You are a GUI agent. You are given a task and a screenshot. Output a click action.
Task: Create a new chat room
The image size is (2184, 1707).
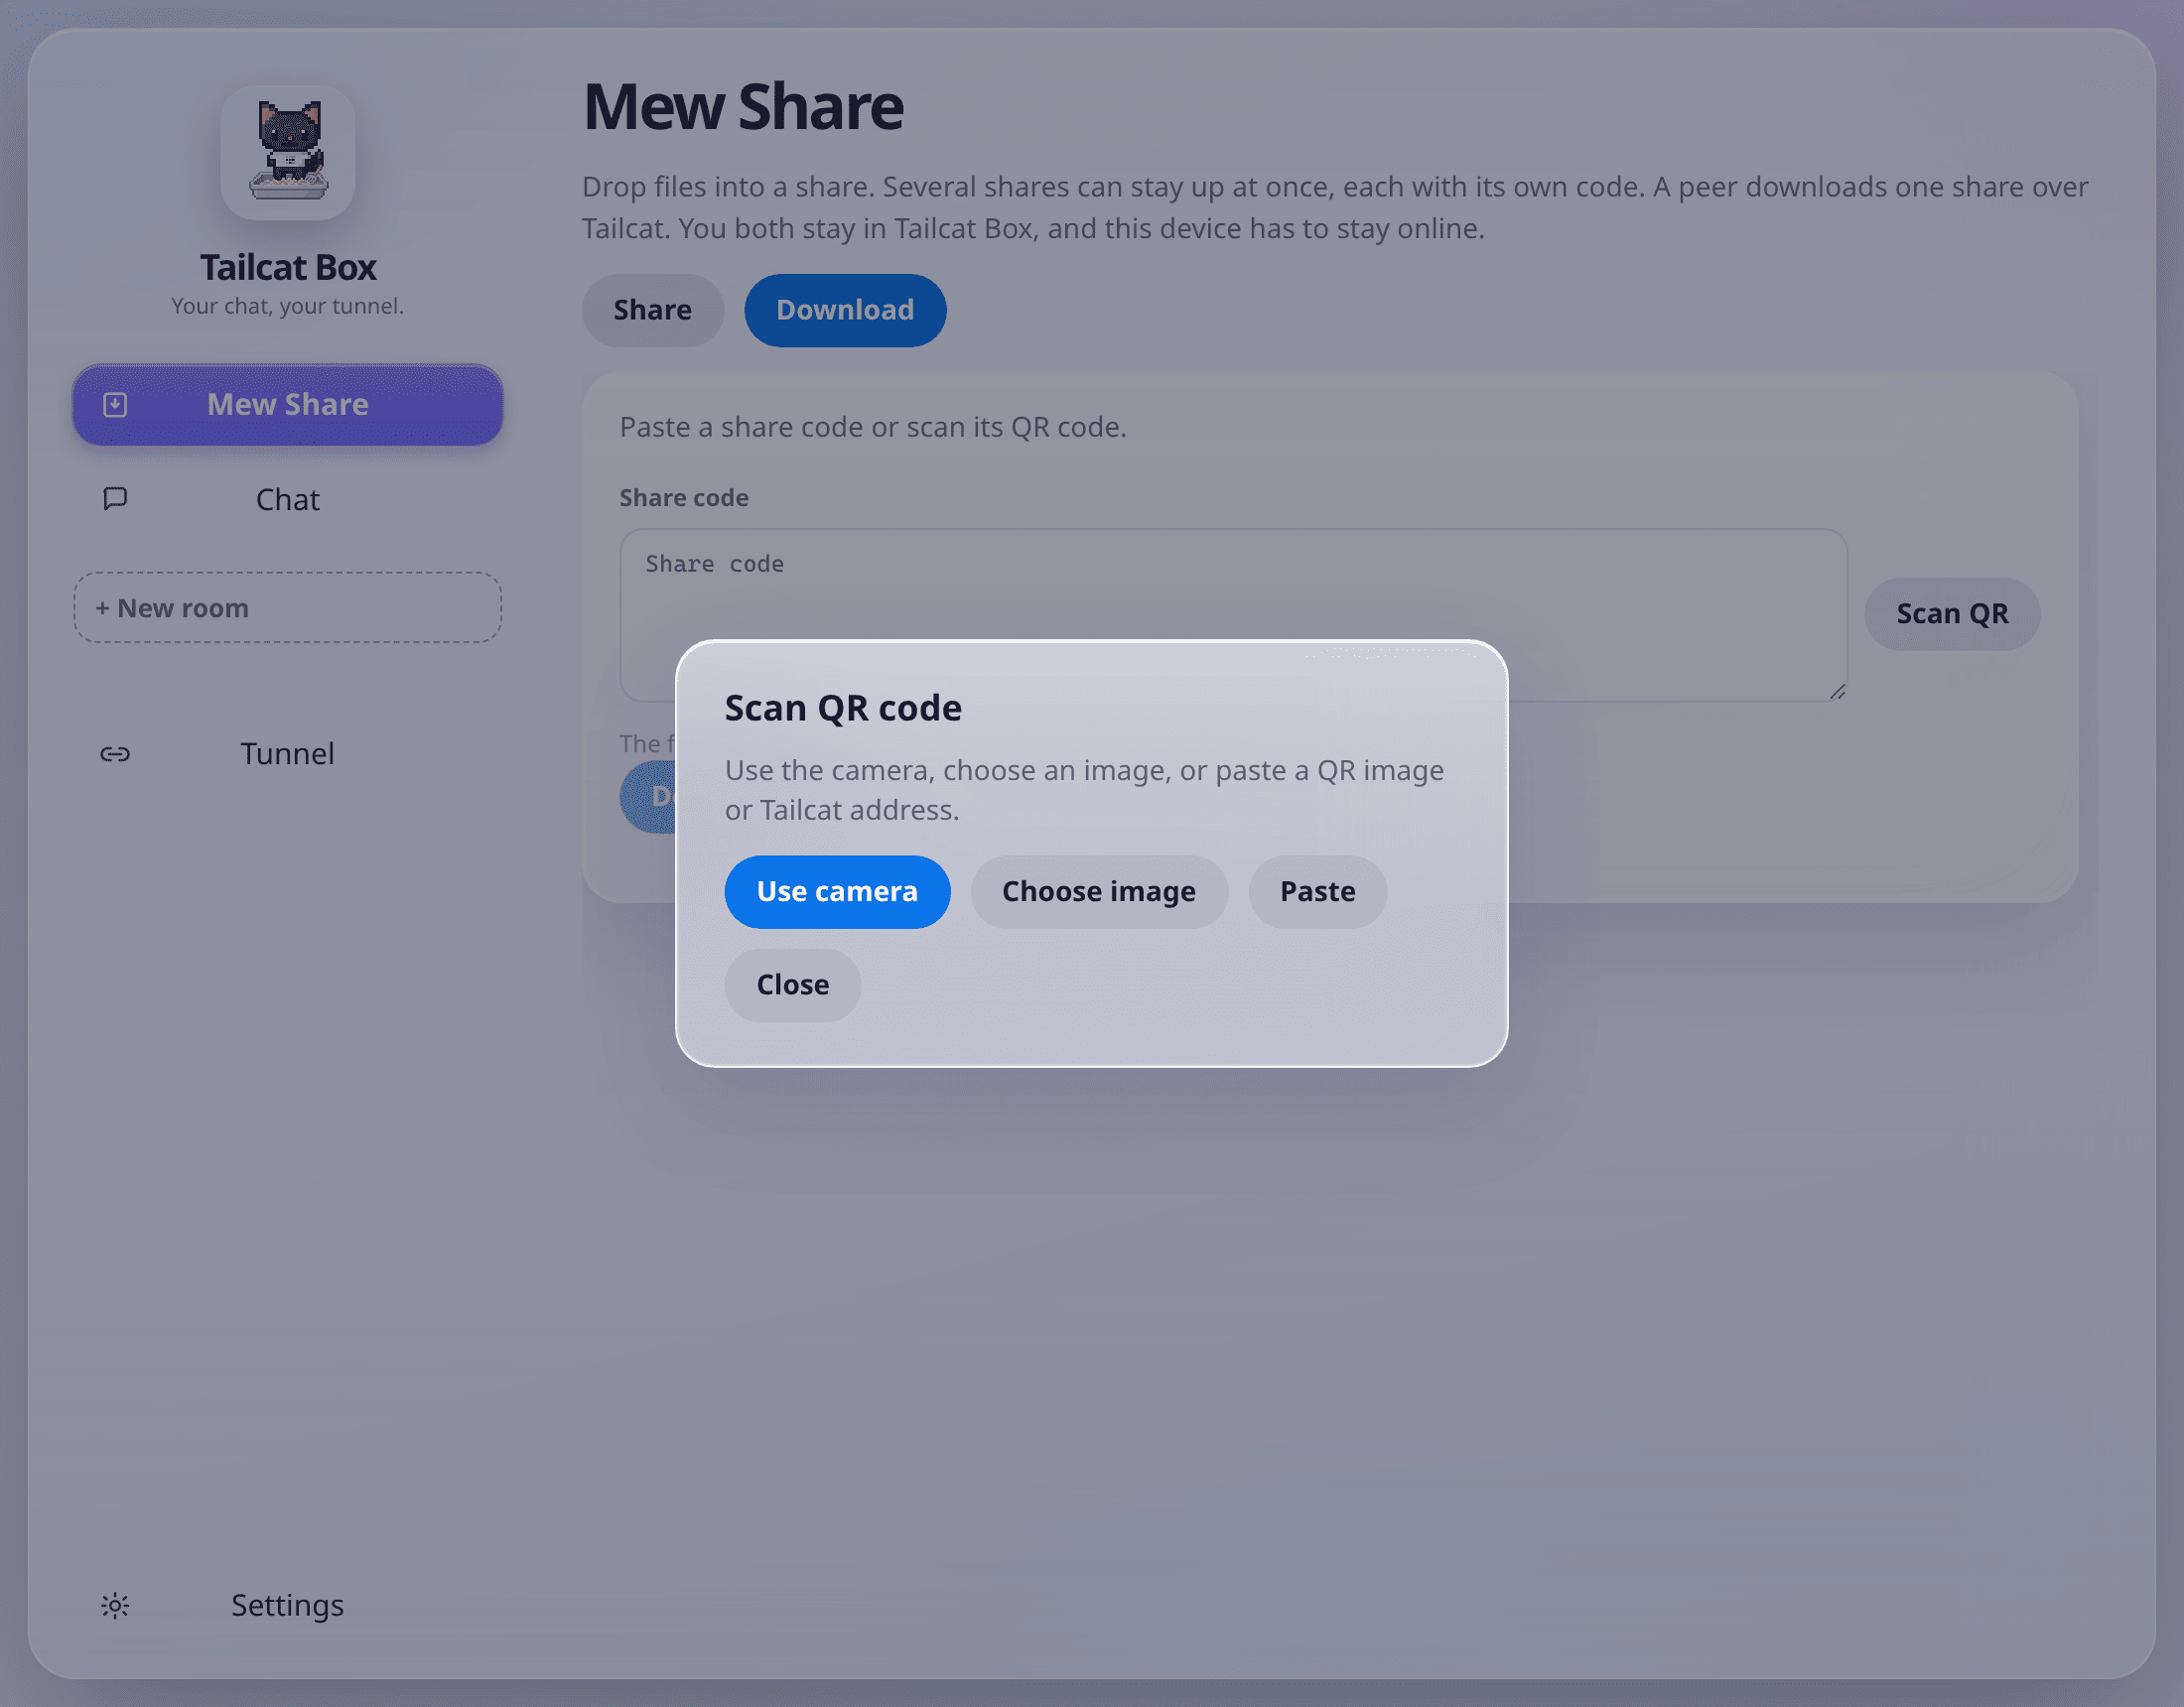pyautogui.click(x=288, y=608)
